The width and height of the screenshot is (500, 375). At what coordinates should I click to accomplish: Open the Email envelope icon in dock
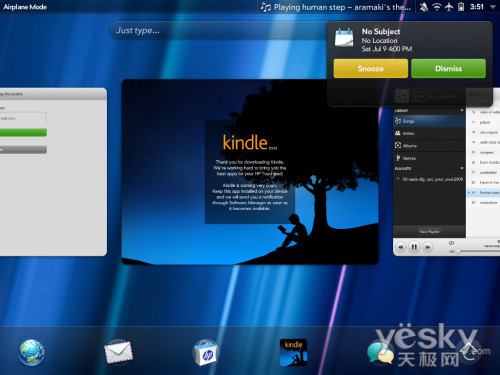pos(118,352)
